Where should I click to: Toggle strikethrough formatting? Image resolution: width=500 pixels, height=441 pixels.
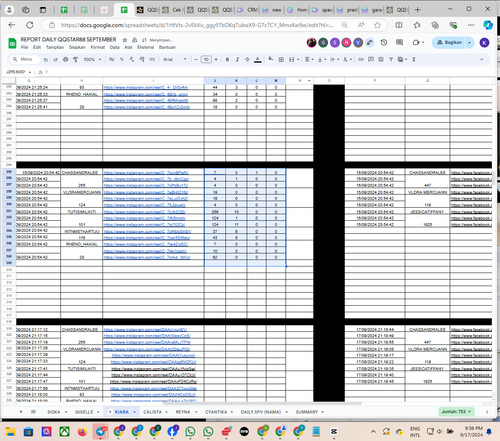pyautogui.click(x=247, y=60)
